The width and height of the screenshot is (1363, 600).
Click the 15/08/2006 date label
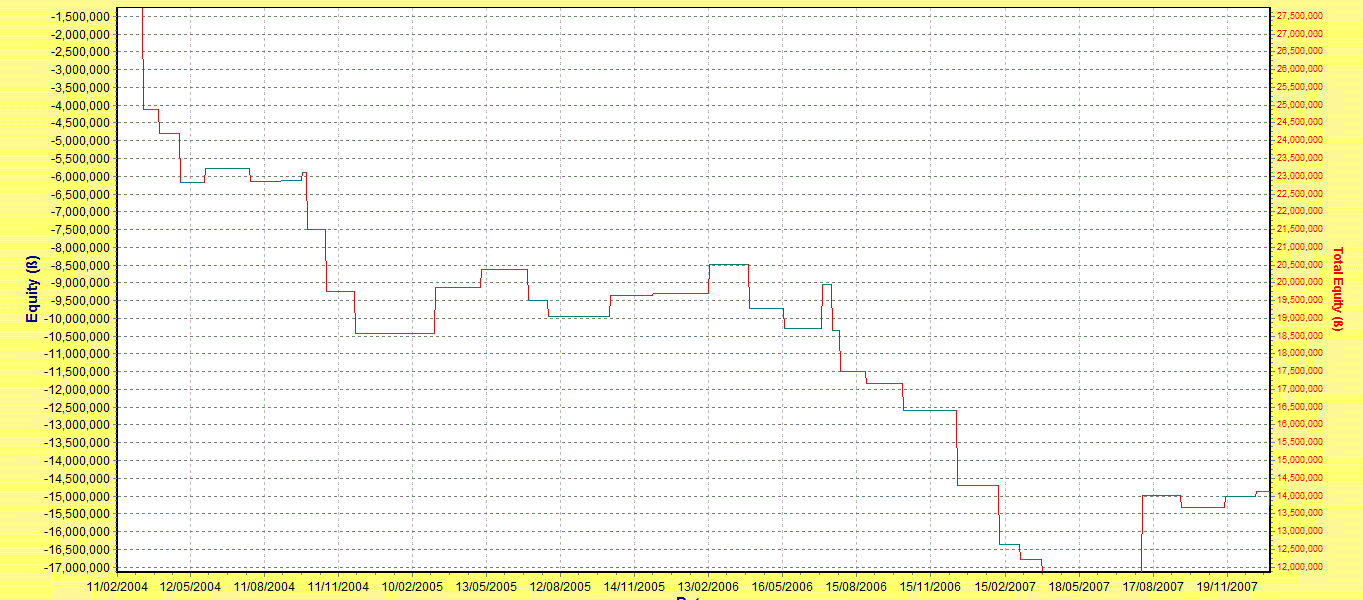click(856, 586)
